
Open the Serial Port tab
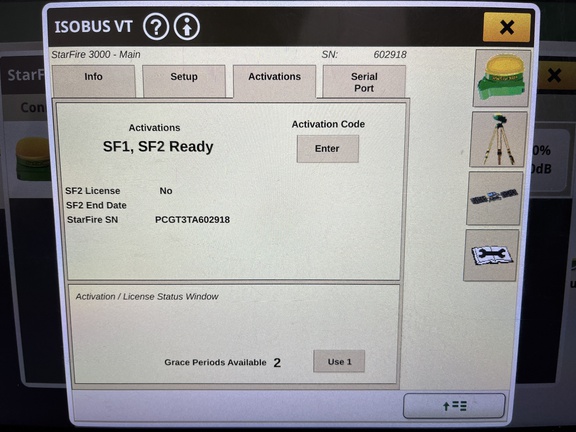(364, 82)
